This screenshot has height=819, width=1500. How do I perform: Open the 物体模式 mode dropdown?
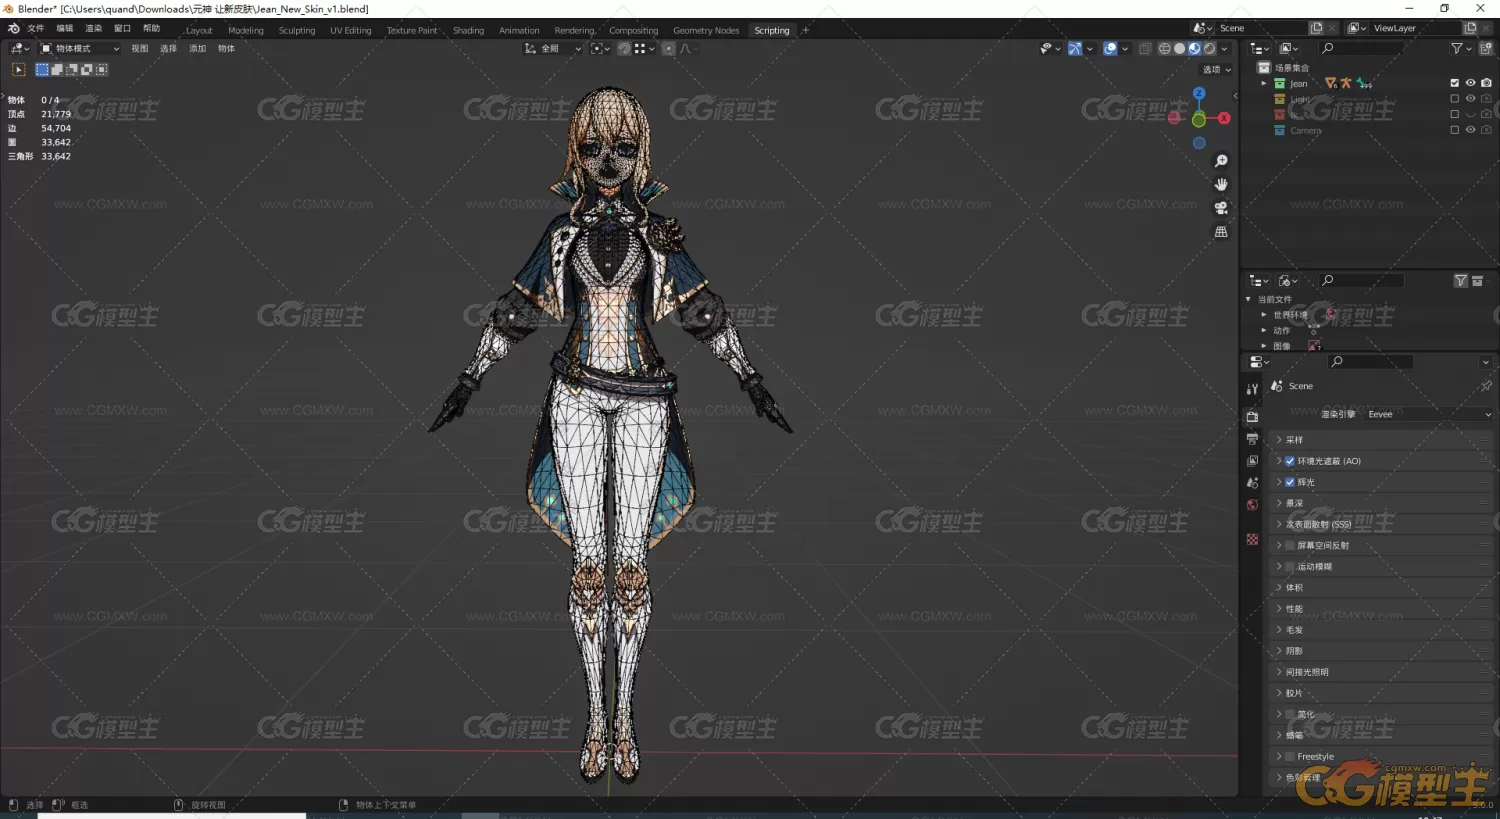pyautogui.click(x=79, y=48)
